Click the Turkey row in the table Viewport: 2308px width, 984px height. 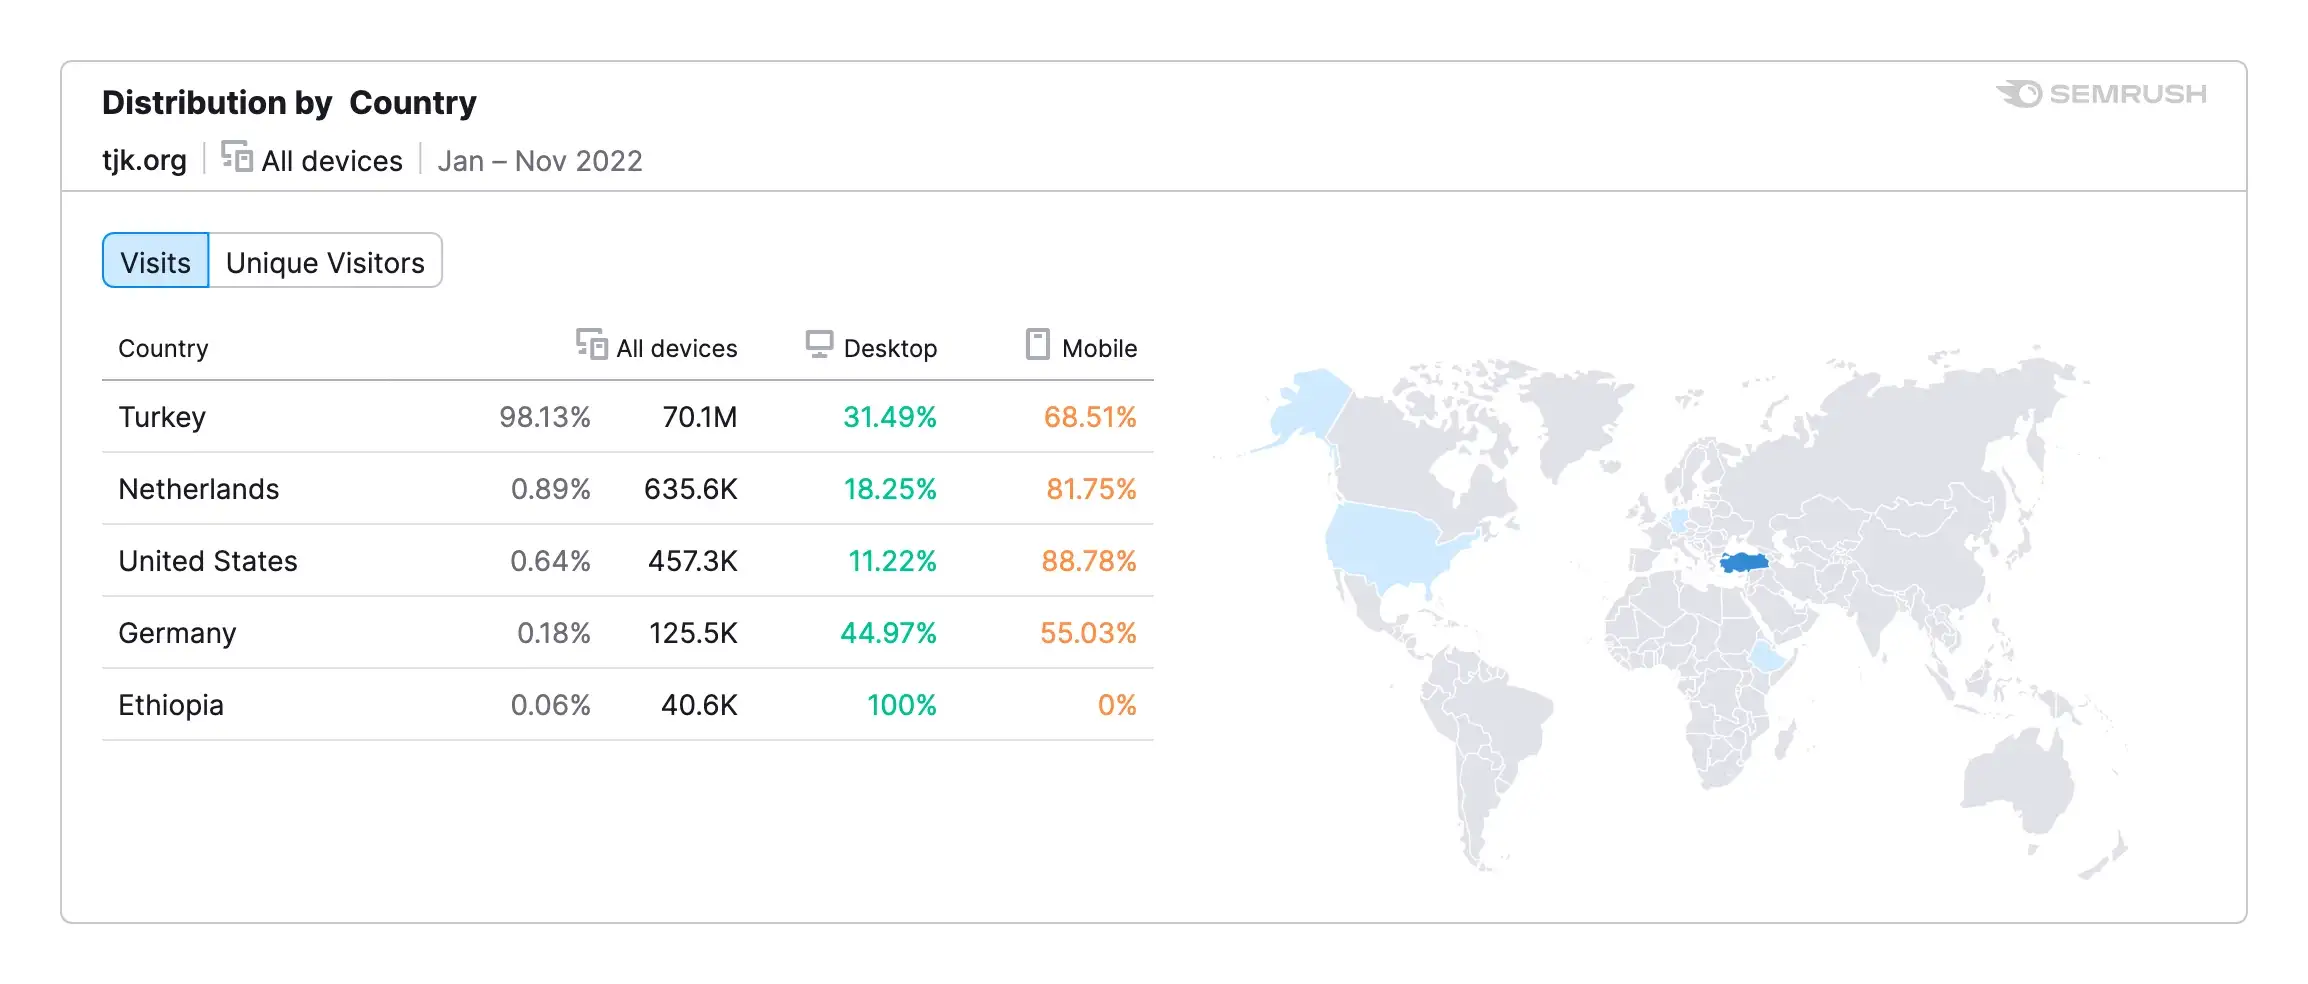pyautogui.click(x=628, y=417)
